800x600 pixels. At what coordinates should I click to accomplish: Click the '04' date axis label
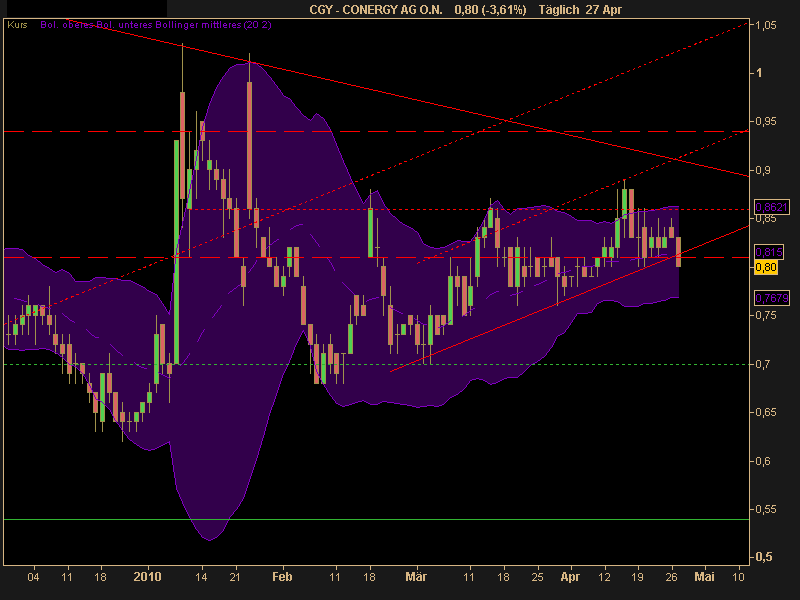point(33,577)
